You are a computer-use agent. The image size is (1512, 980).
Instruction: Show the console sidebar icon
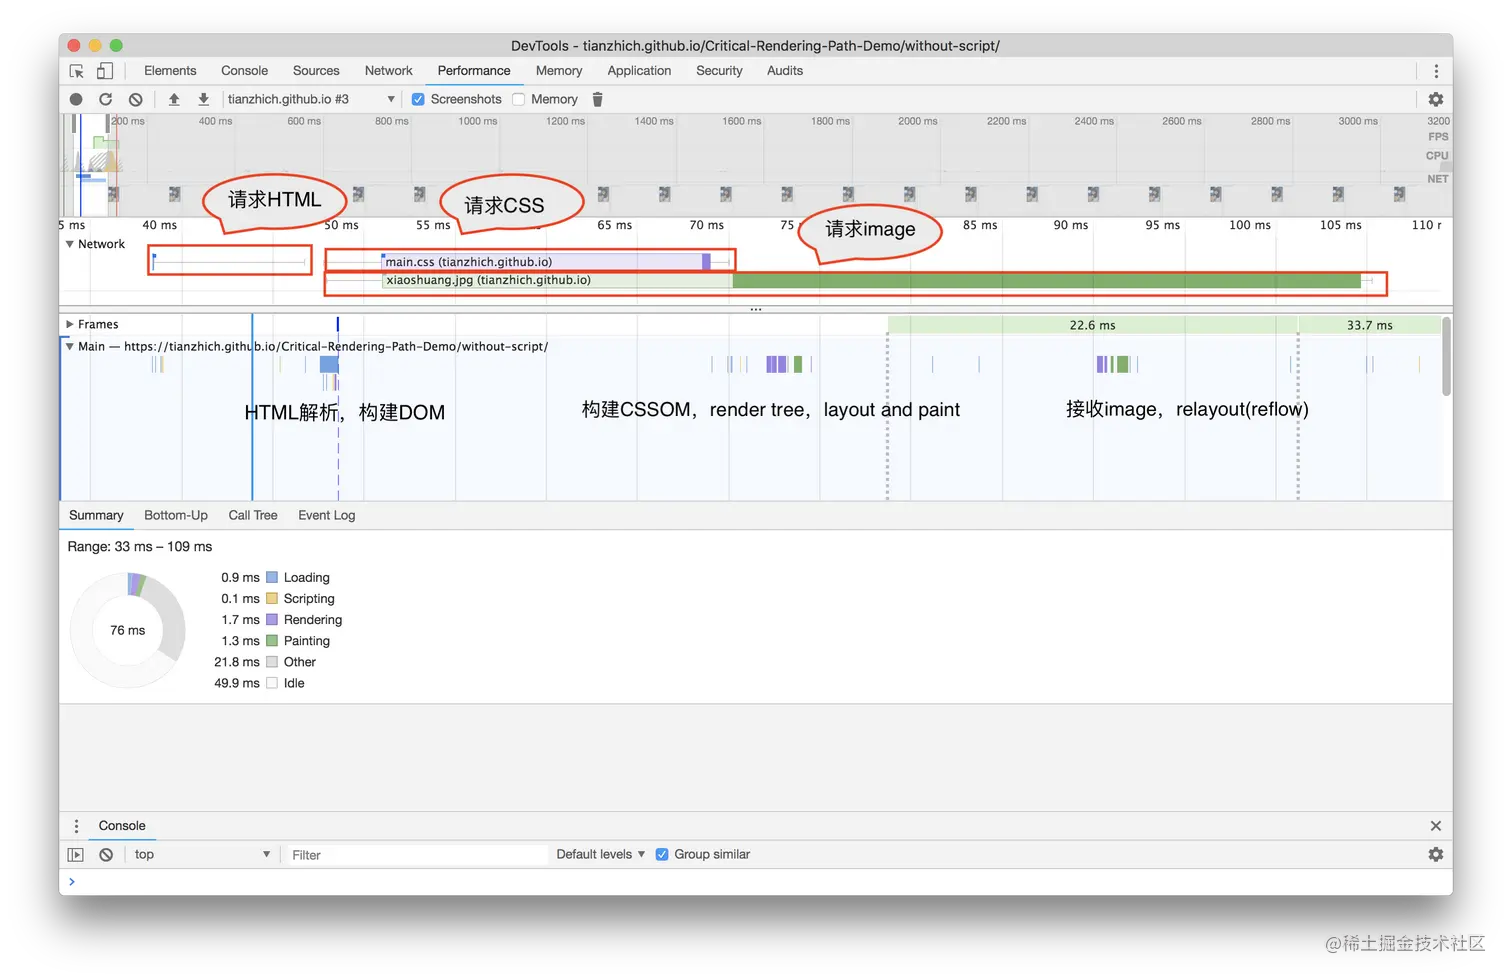click(x=76, y=855)
